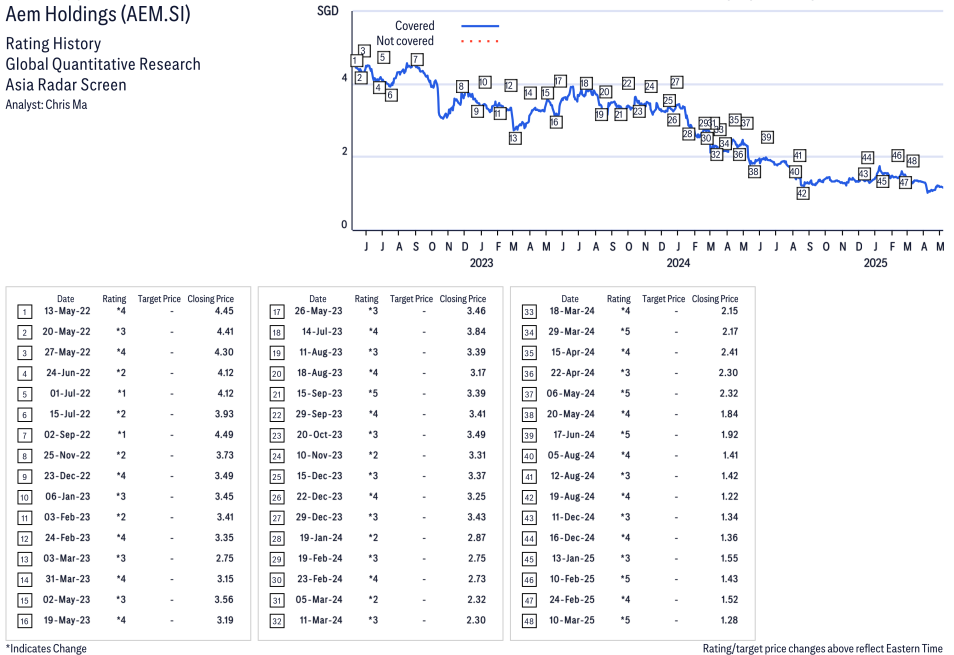Image resolution: width=954 pixels, height=655 pixels.
Task: Click the '*Indicates Change' footnote
Action: pos(46,648)
